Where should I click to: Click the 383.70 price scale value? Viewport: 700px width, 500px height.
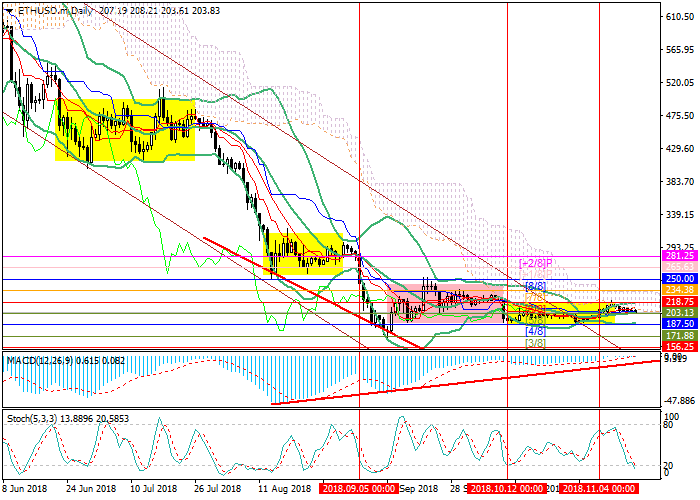[x=679, y=182]
